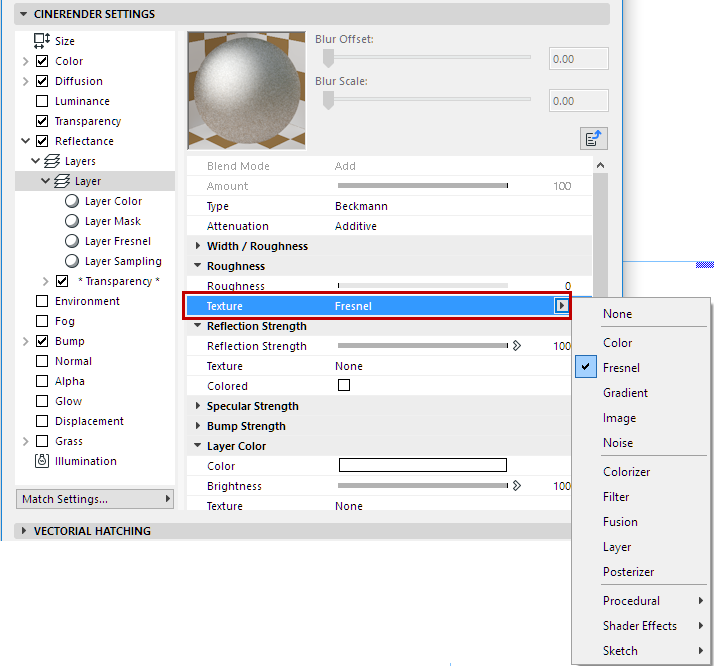Select the Layer Color sphere icon
The width and height of the screenshot is (714, 666).
[x=72, y=201]
